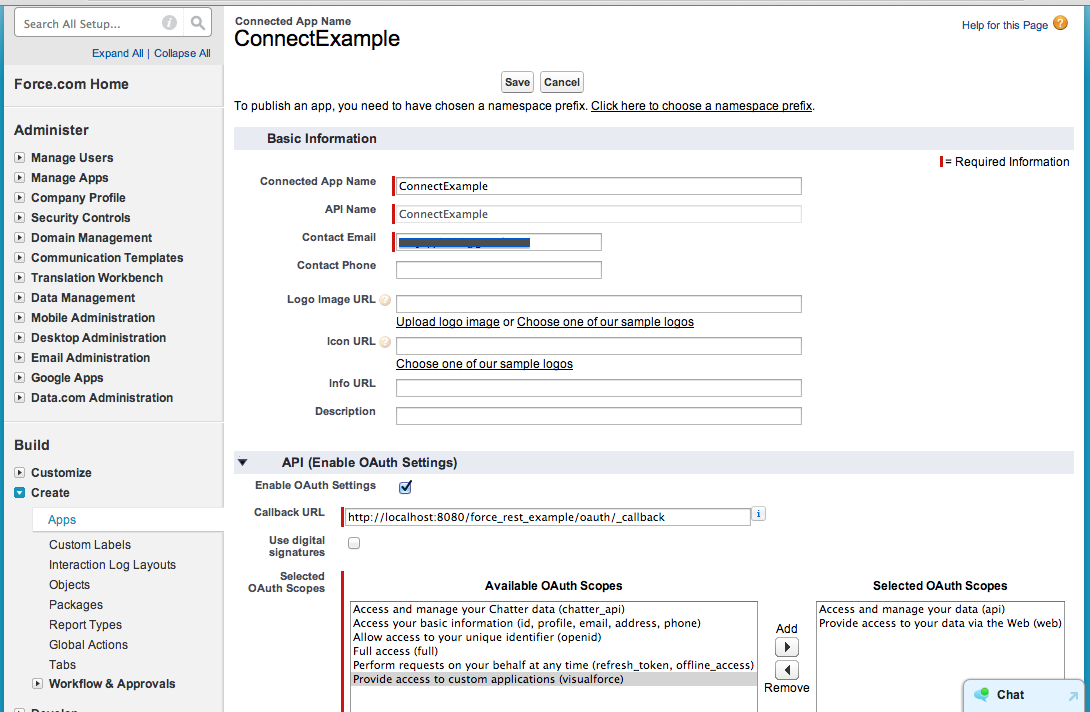Uncheck Enable OAuth Settings checkbox
The width and height of the screenshot is (1090, 712).
(405, 487)
